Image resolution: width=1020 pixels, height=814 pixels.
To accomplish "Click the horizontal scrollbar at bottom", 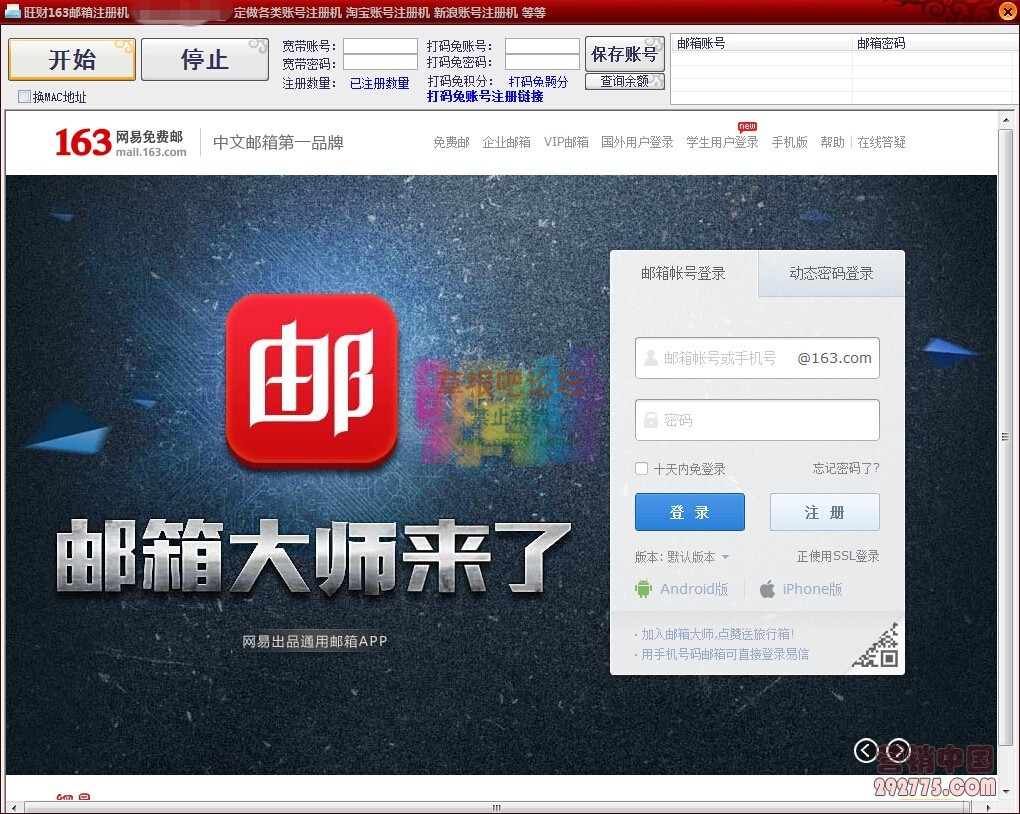I will [497, 807].
